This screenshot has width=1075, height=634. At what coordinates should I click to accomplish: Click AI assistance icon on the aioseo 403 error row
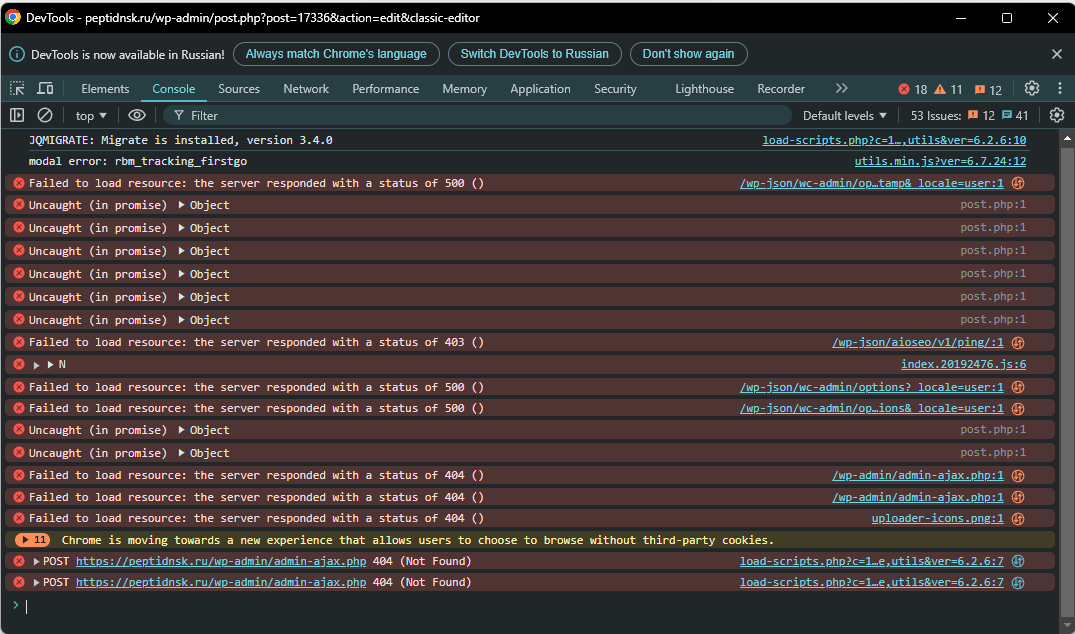pos(1018,342)
